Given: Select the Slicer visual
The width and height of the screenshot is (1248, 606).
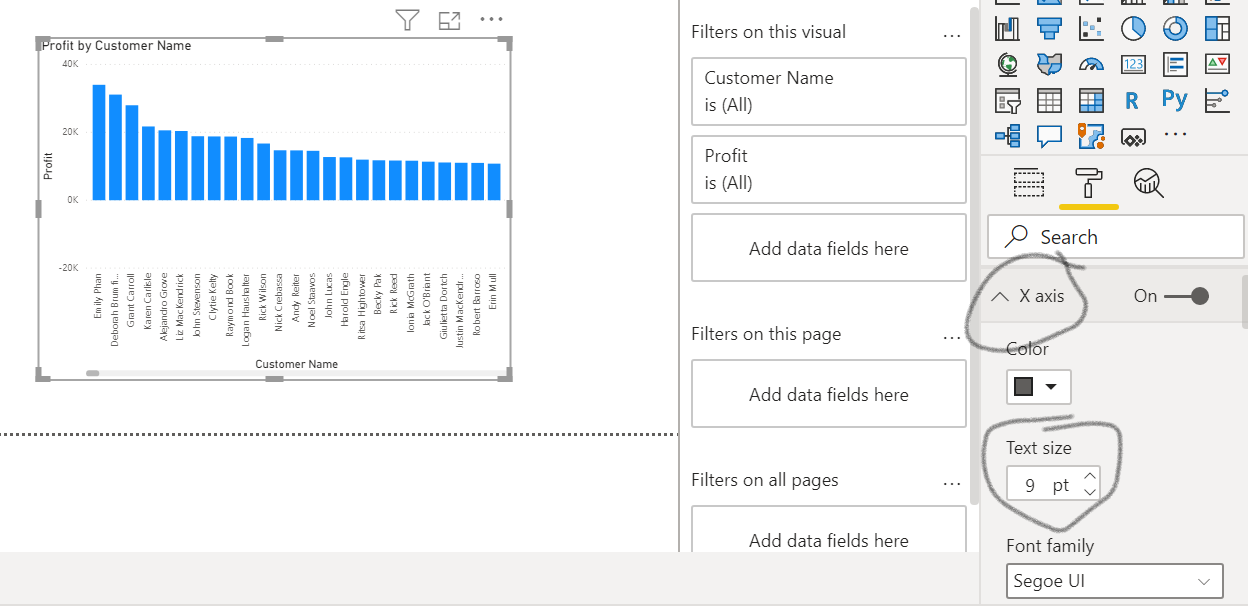Looking at the screenshot, I should 1007,100.
